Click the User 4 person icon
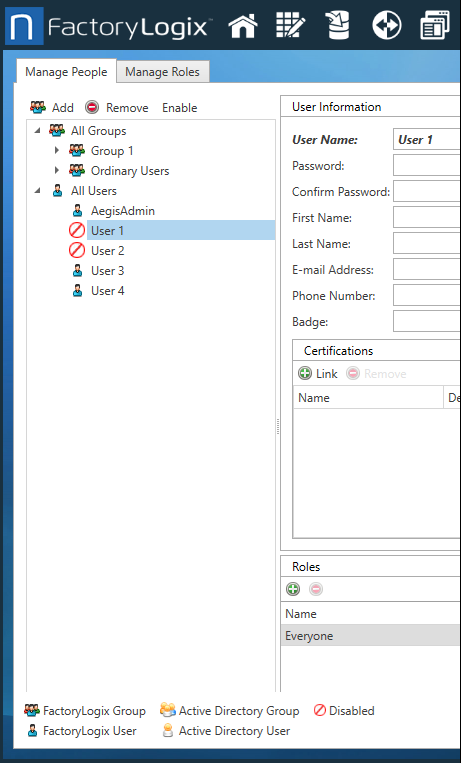The width and height of the screenshot is (462, 763). (77, 291)
